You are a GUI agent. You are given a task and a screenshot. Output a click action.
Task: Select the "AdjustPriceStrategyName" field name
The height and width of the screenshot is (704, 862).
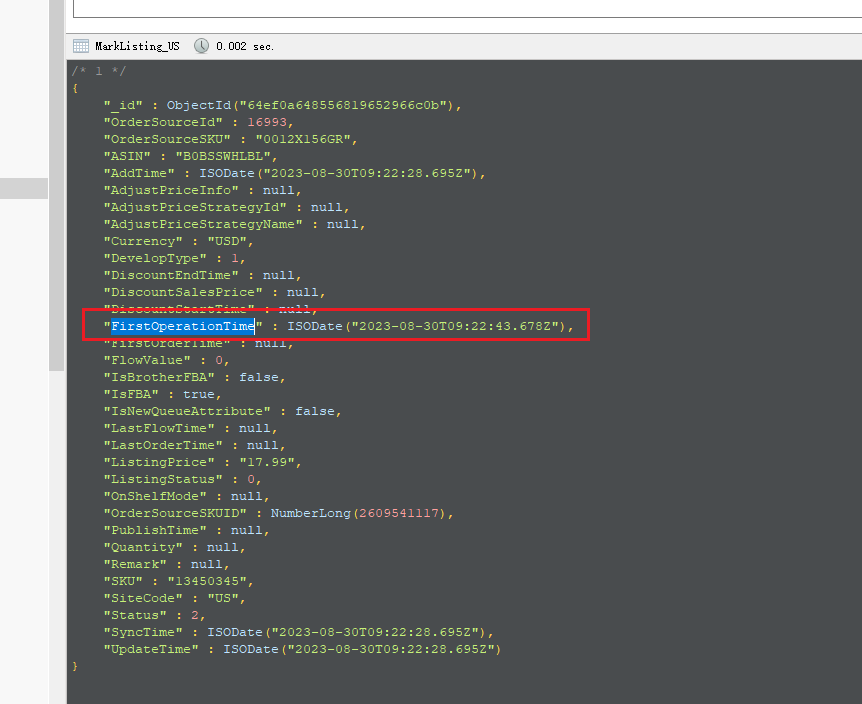pos(203,224)
